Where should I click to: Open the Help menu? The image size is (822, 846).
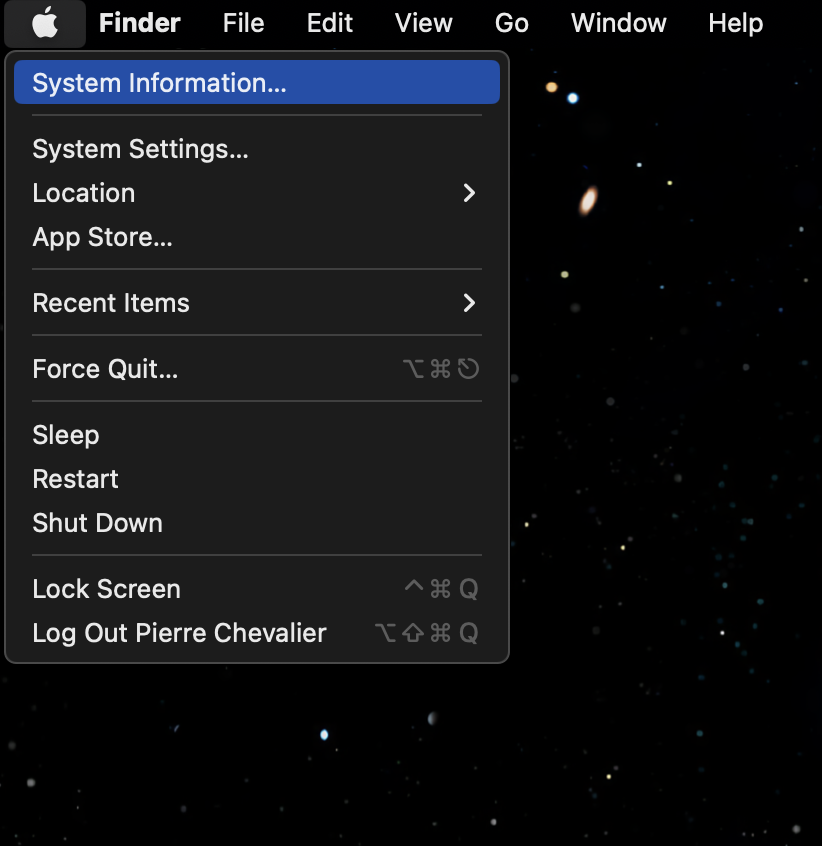[x=736, y=23]
